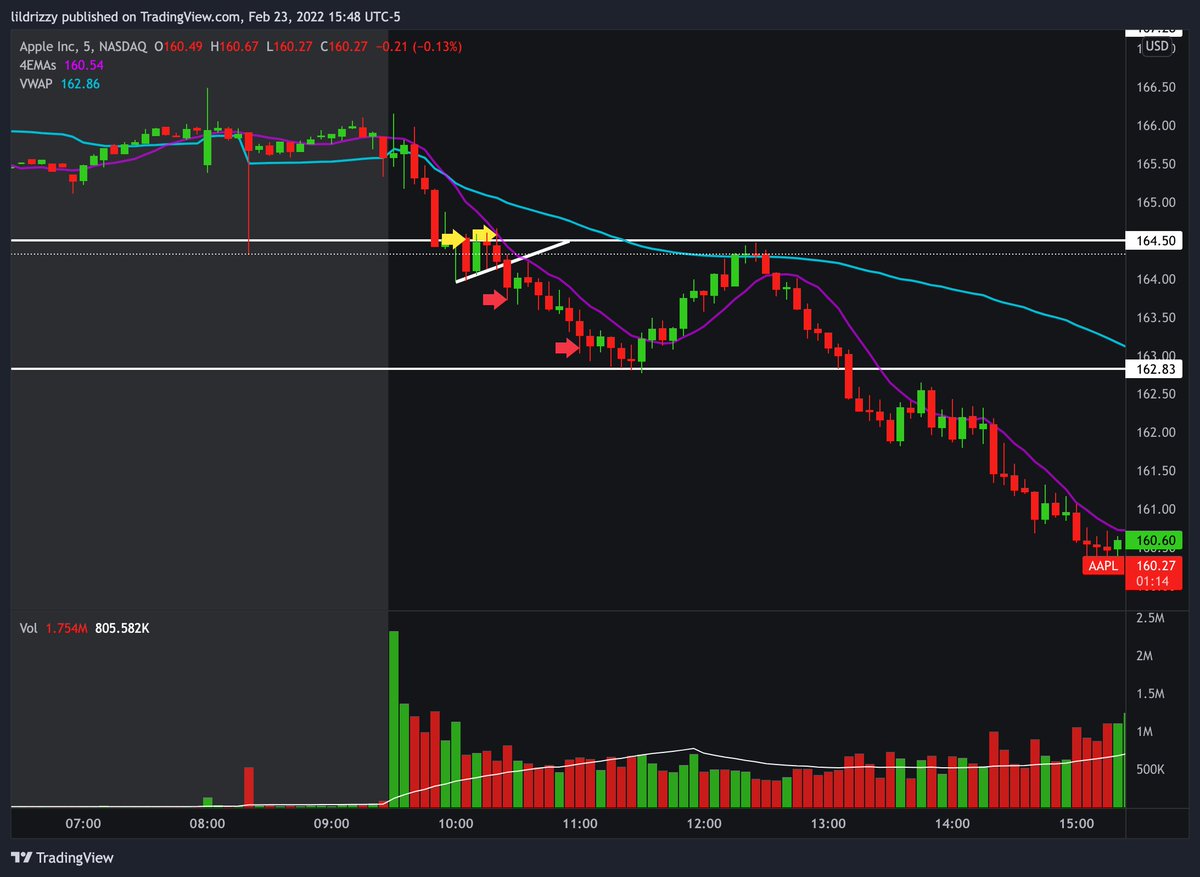1200x877 pixels.
Task: Select the red arrow marker below the trendline
Action: coord(494,297)
